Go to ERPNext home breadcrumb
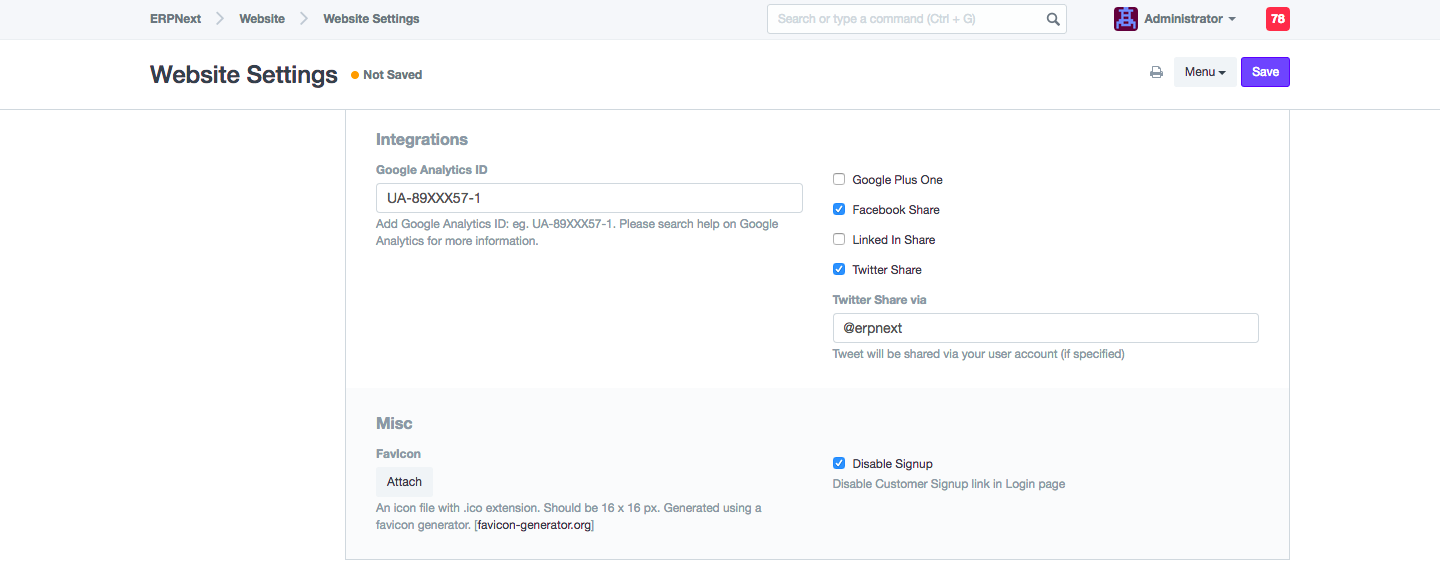Viewport: 1440px width, 576px height. tap(176, 19)
